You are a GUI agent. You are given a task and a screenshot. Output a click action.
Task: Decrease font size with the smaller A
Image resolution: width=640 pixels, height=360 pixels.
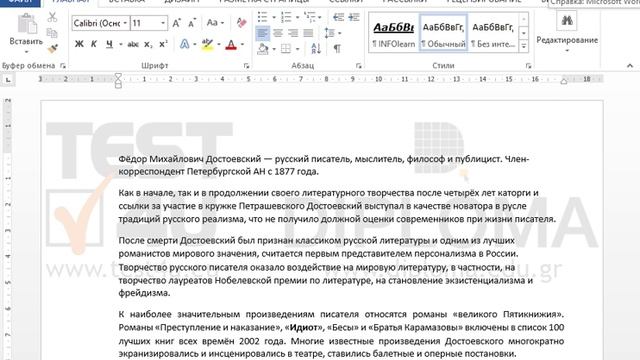pyautogui.click(x=192, y=23)
